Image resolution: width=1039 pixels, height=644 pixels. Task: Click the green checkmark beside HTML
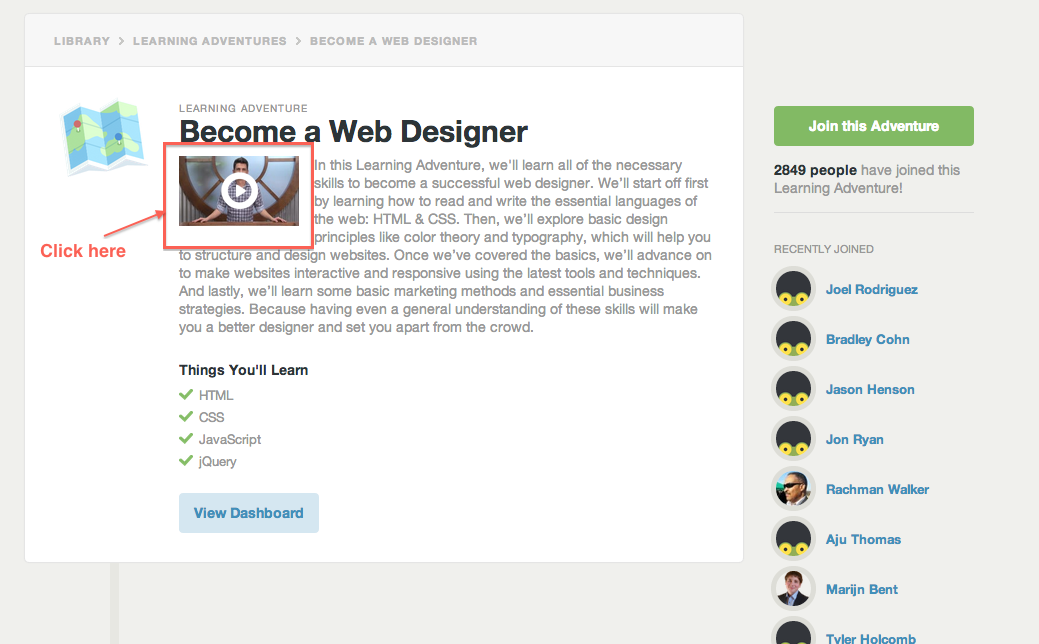[185, 394]
